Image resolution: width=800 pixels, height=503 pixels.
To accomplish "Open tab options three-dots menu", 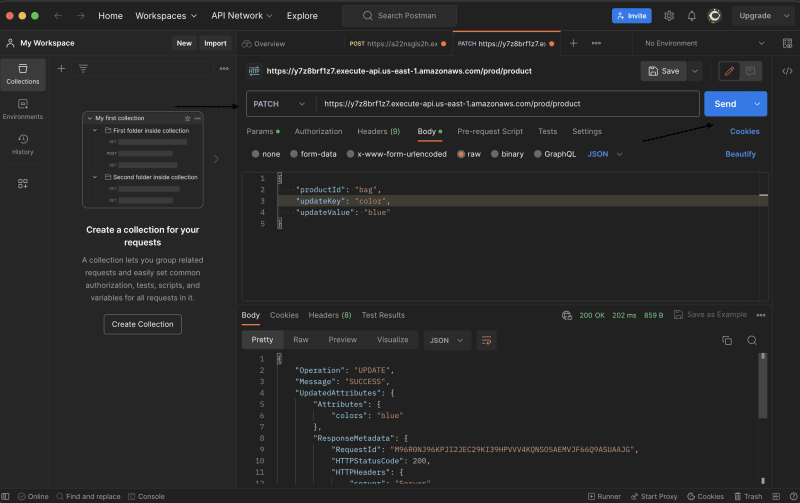I will 596,43.
